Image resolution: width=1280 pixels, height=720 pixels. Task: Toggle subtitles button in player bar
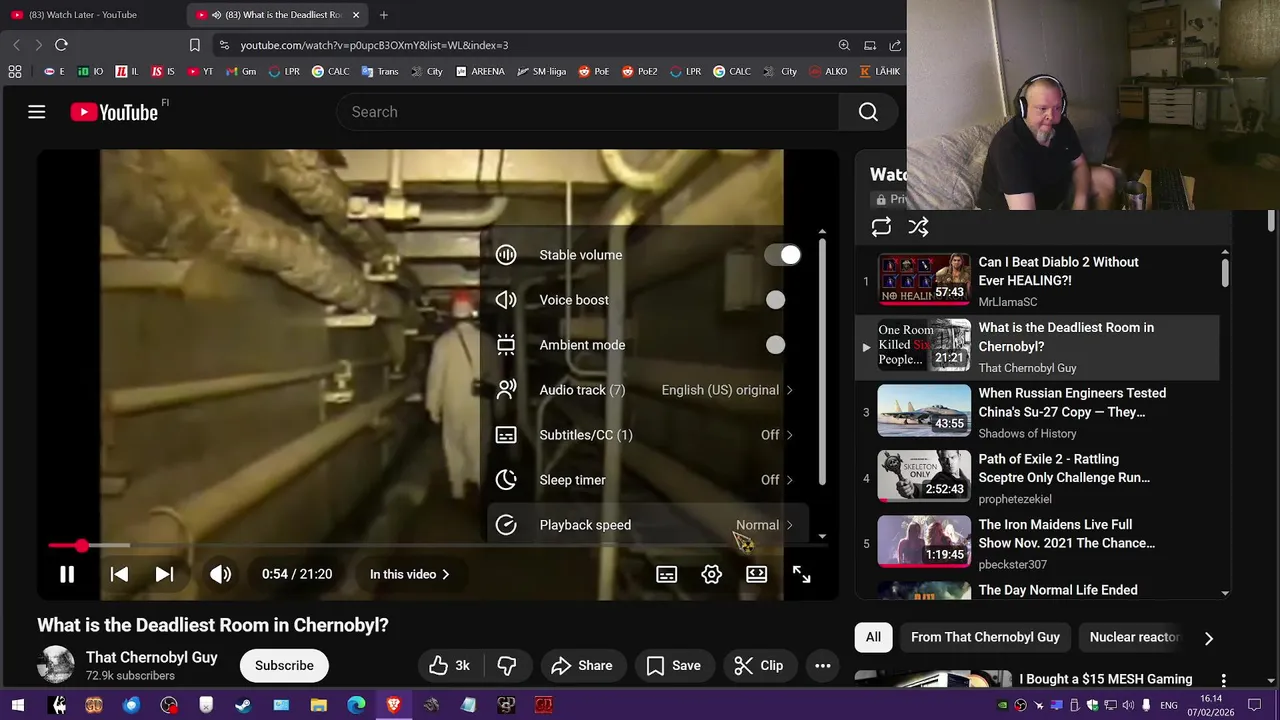click(666, 574)
